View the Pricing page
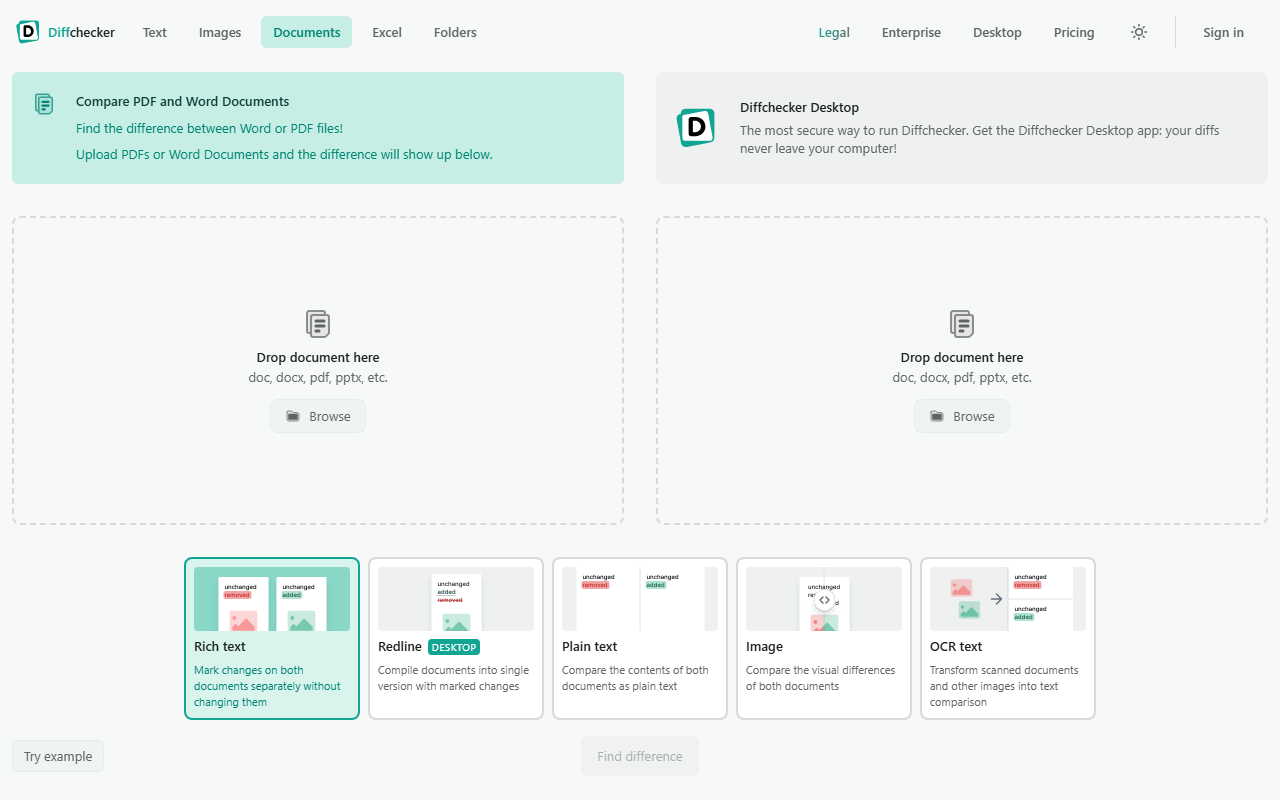This screenshot has width=1280, height=800. [1074, 32]
